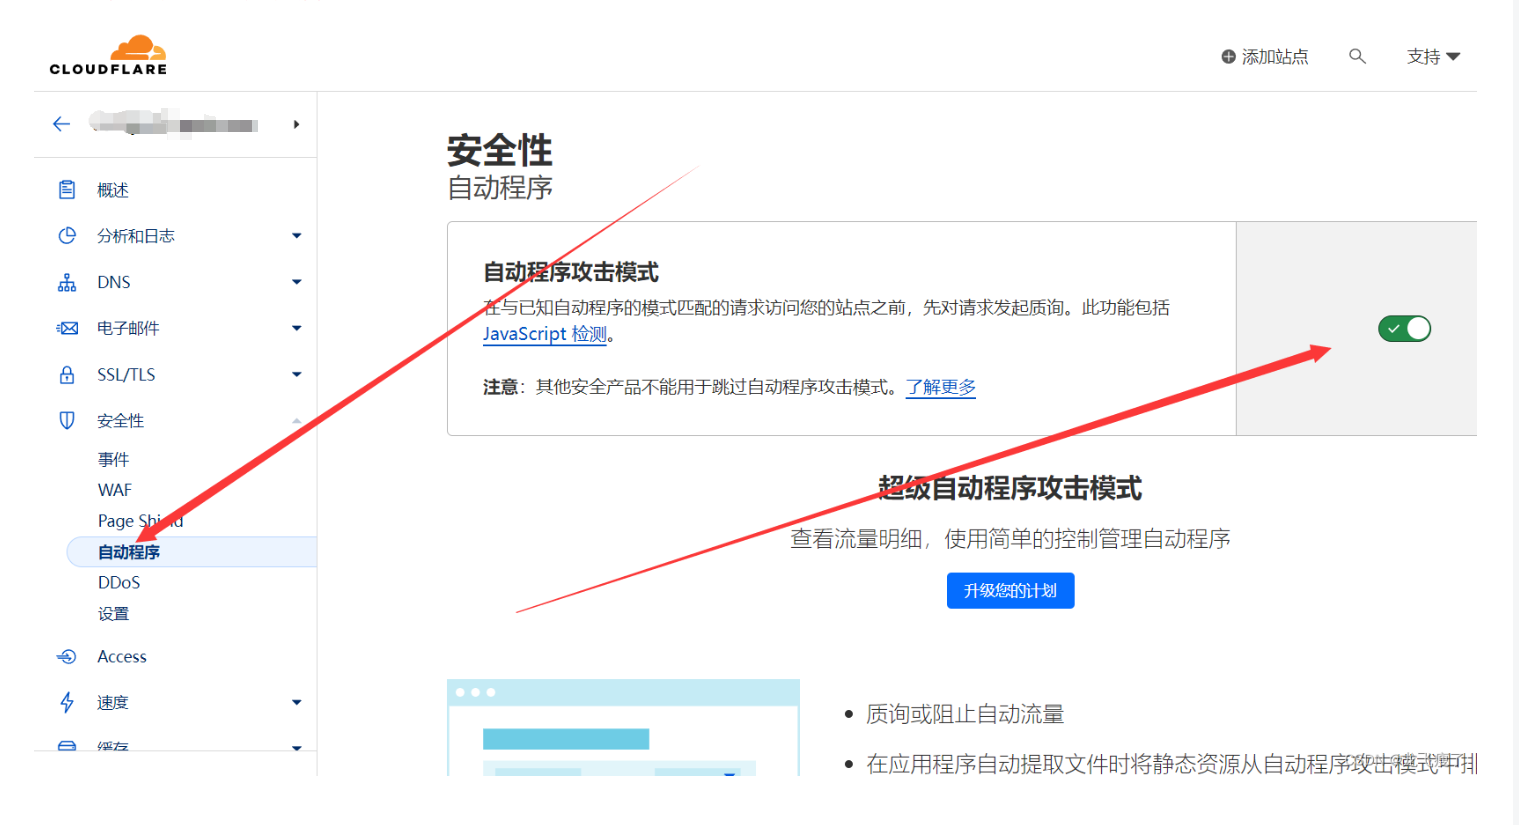Open the 设置 submenu item
The height and width of the screenshot is (825, 1519).
click(x=113, y=614)
